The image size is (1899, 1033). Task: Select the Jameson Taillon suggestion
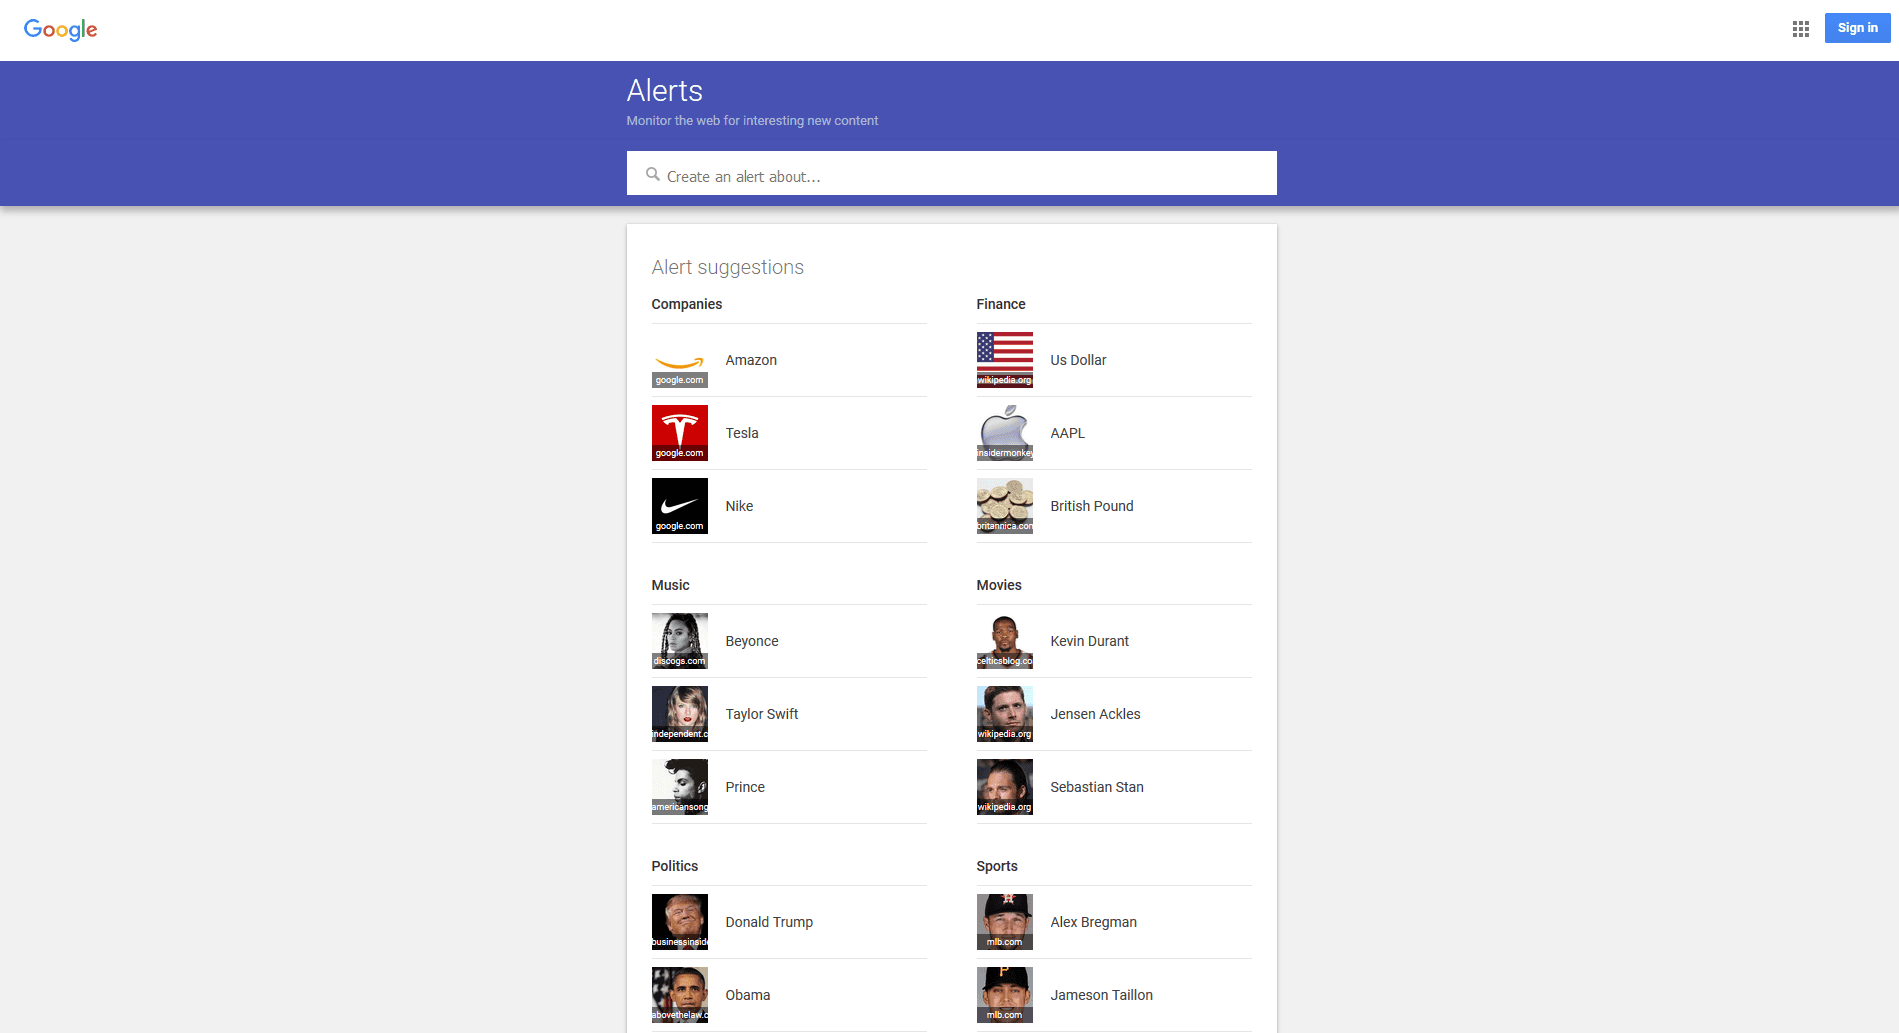tap(1101, 995)
